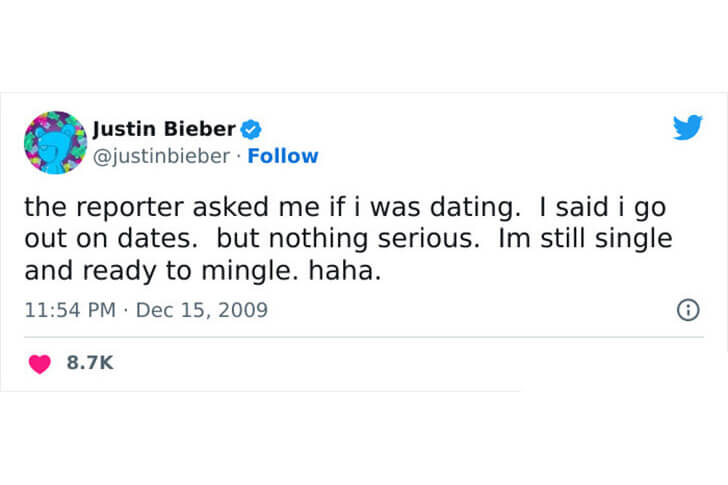This screenshot has height=485, width=728.
Task: Open the tweet info circle icon
Action: click(688, 310)
